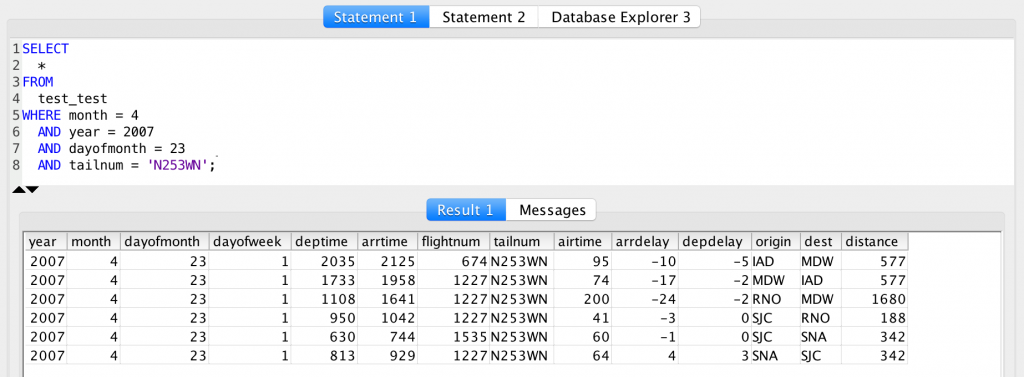Click the origin column header
The width and height of the screenshot is (1024, 377).
pos(776,242)
